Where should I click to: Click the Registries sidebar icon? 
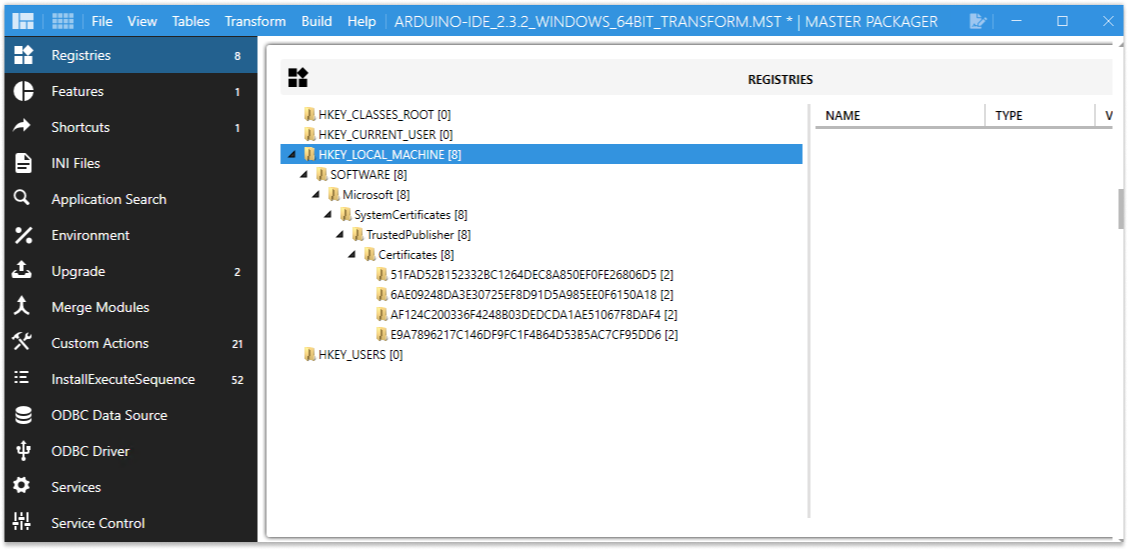(x=23, y=55)
